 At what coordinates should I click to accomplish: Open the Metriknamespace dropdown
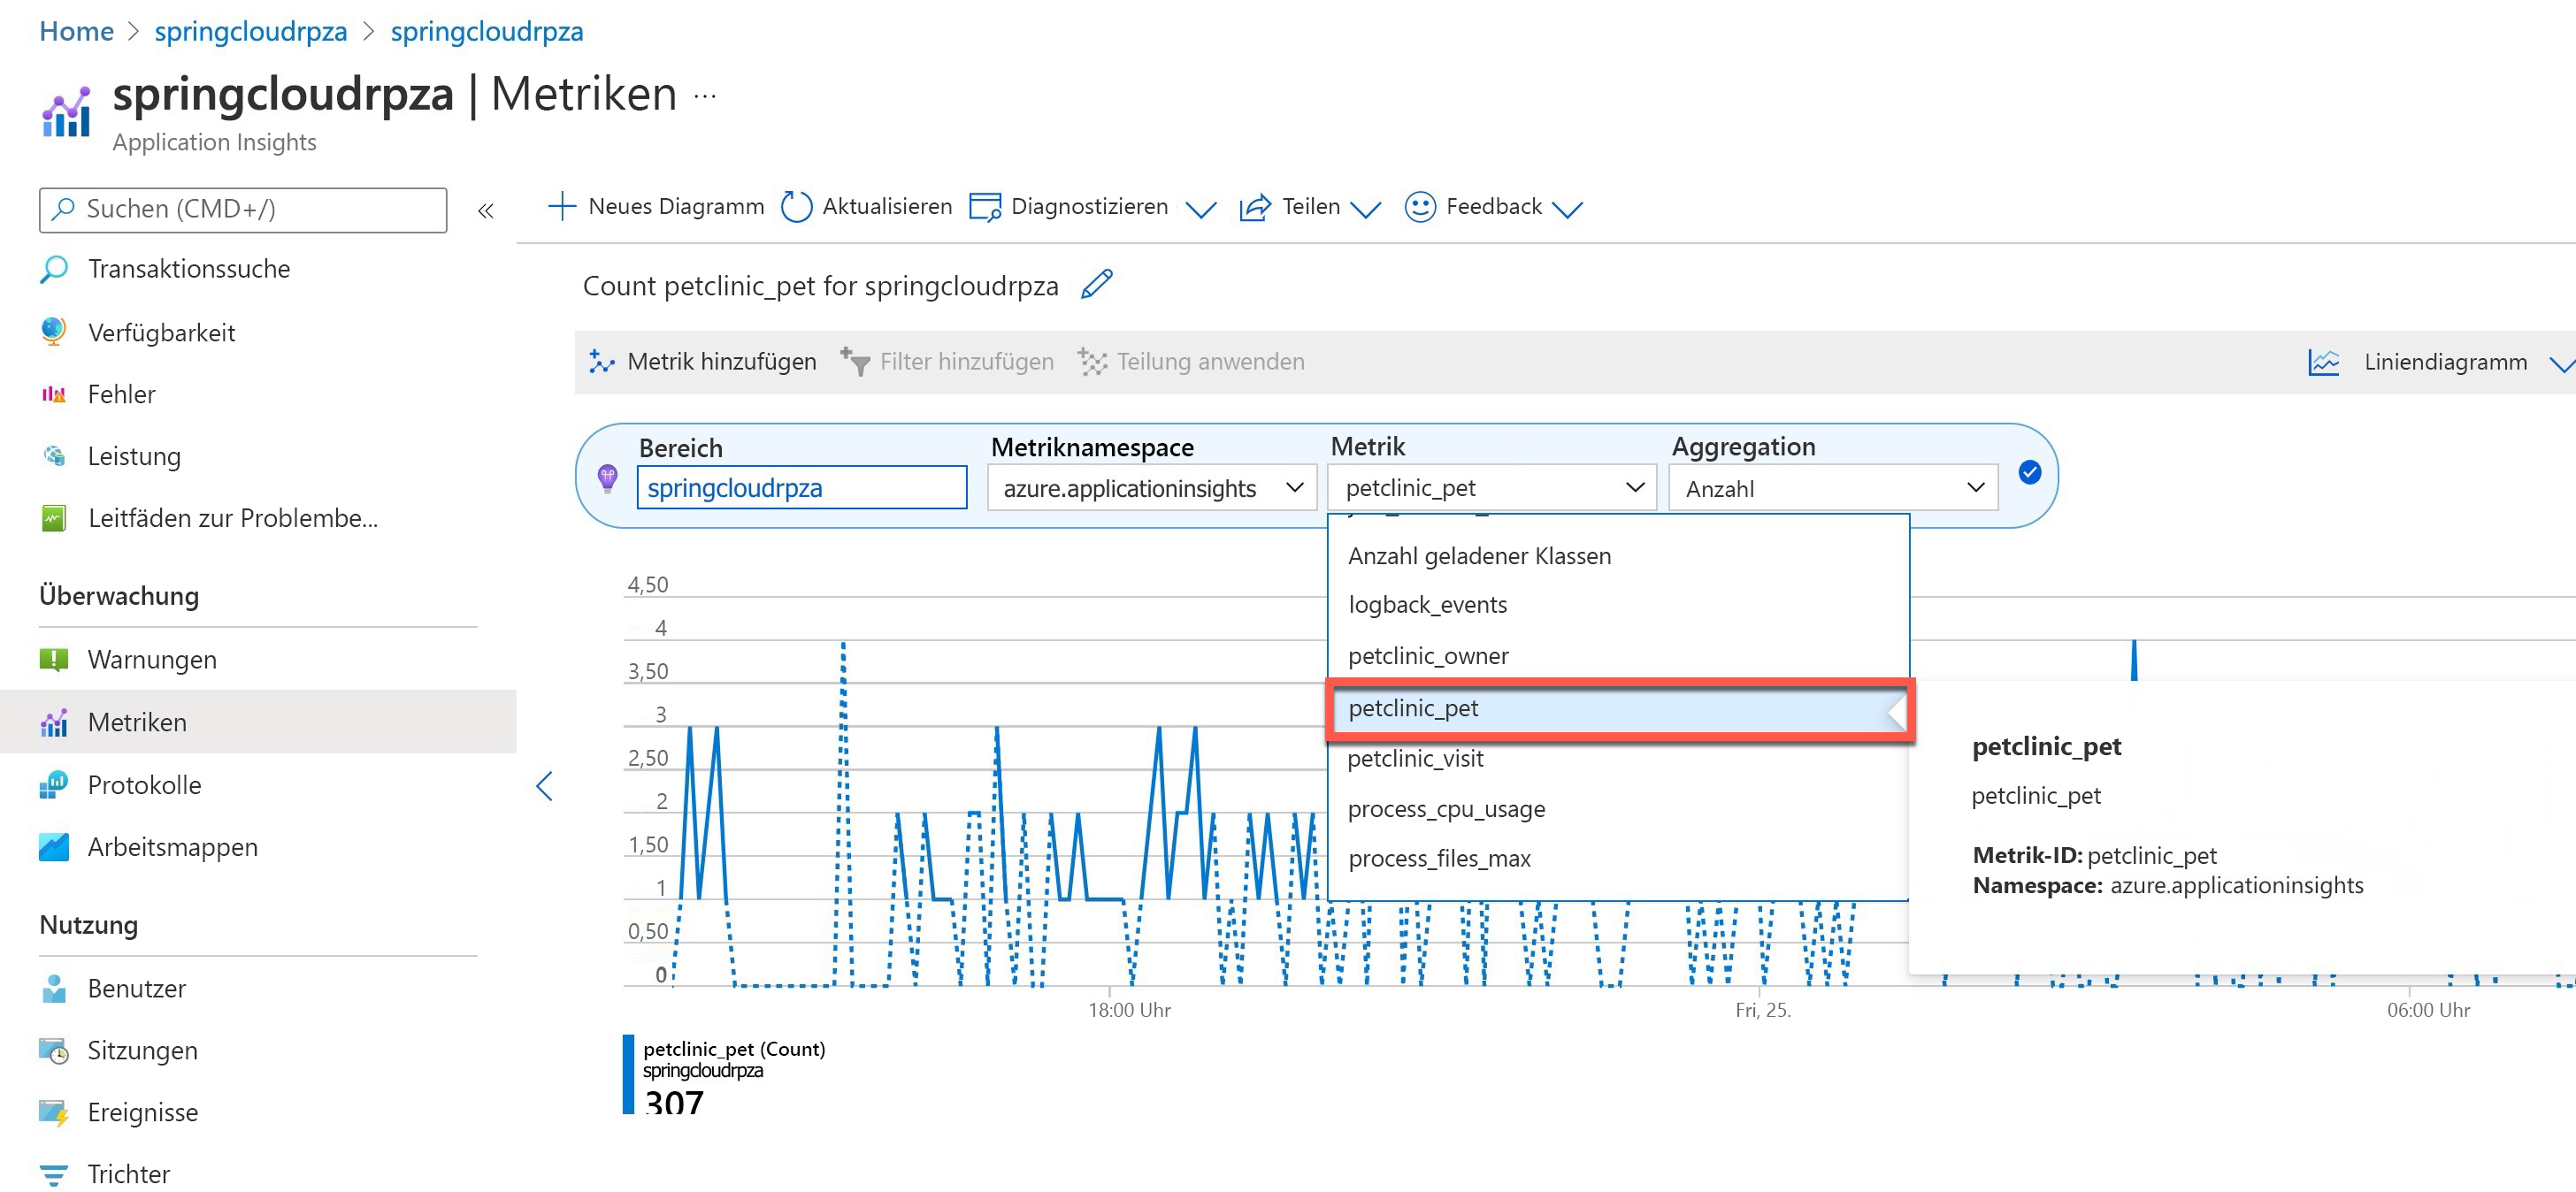[x=1152, y=488]
